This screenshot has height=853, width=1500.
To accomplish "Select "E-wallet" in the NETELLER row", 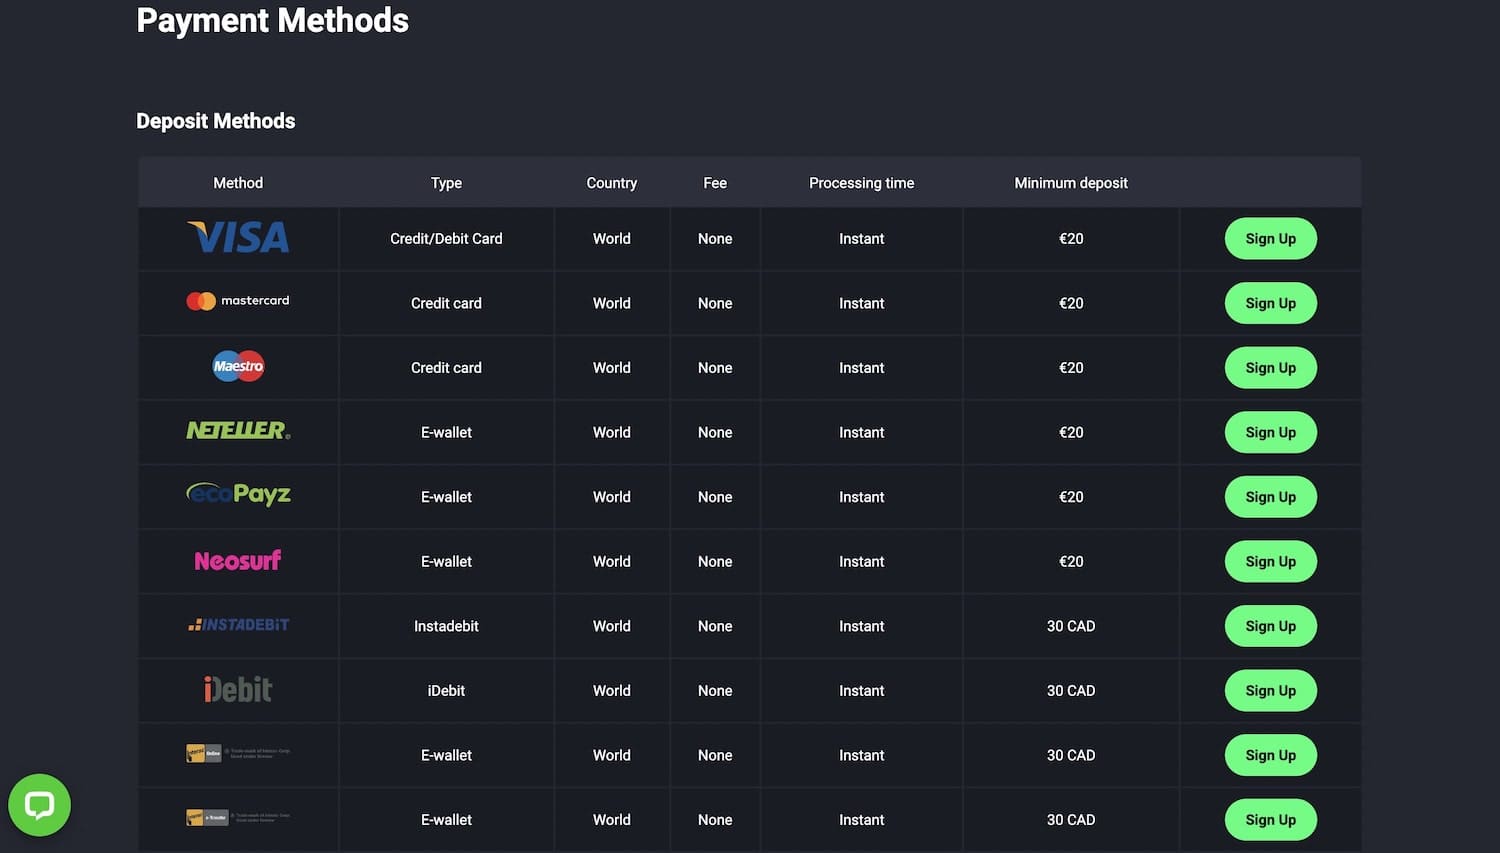I will click(446, 432).
